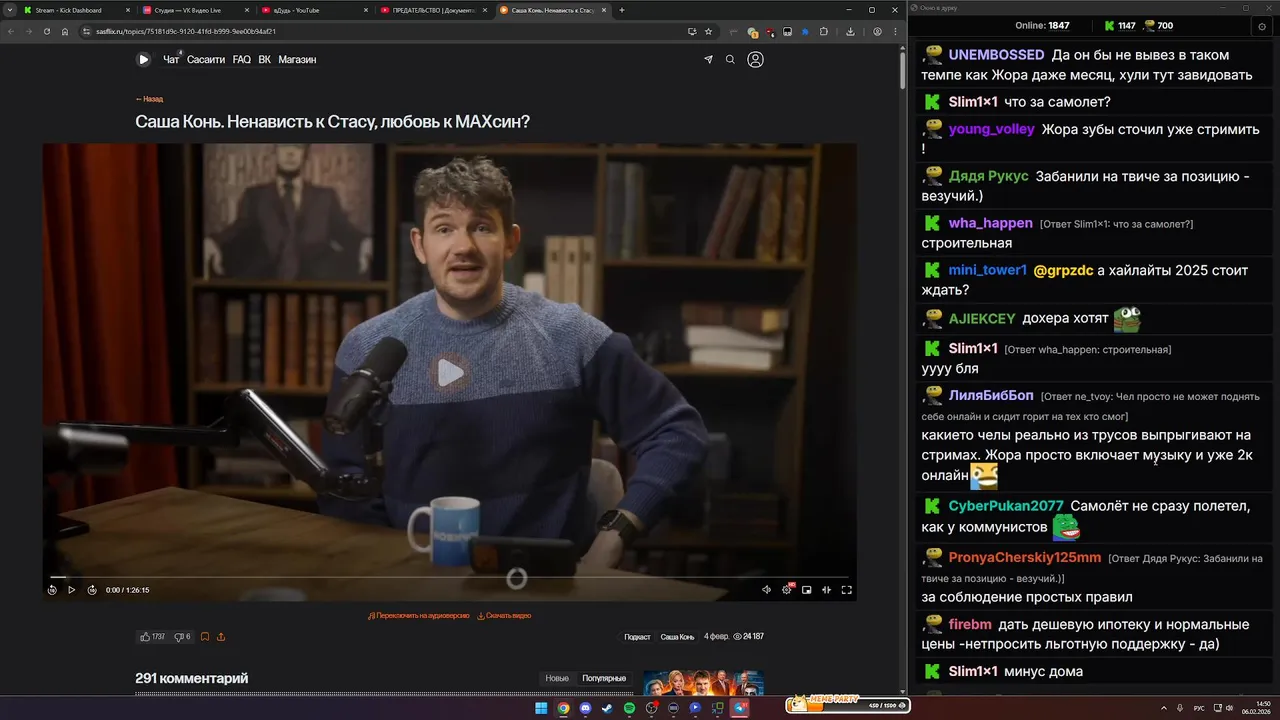The width and height of the screenshot is (1280, 720).
Task: Click the username firebm in chat
Action: click(x=970, y=624)
